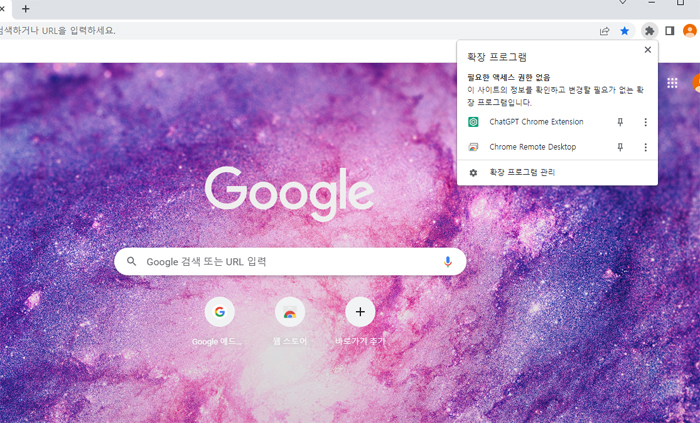700x423 pixels.
Task: Open the Google shortcut tile
Action: pyautogui.click(x=220, y=312)
